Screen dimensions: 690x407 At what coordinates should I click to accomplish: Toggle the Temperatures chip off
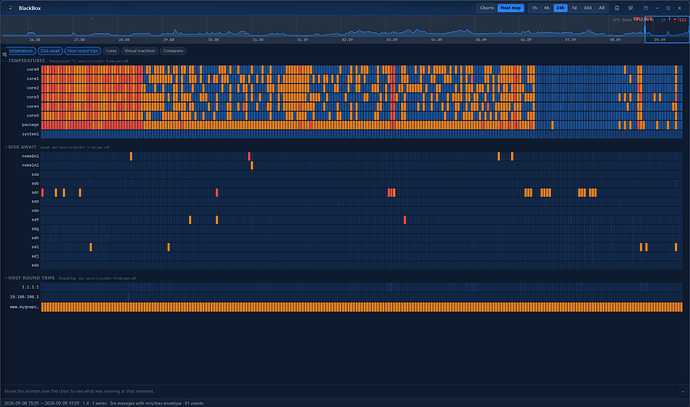(x=21, y=51)
